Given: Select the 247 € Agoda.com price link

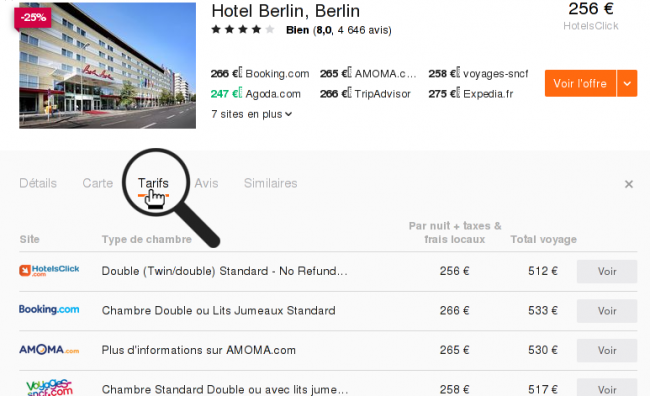Looking at the screenshot, I should click(255, 94).
